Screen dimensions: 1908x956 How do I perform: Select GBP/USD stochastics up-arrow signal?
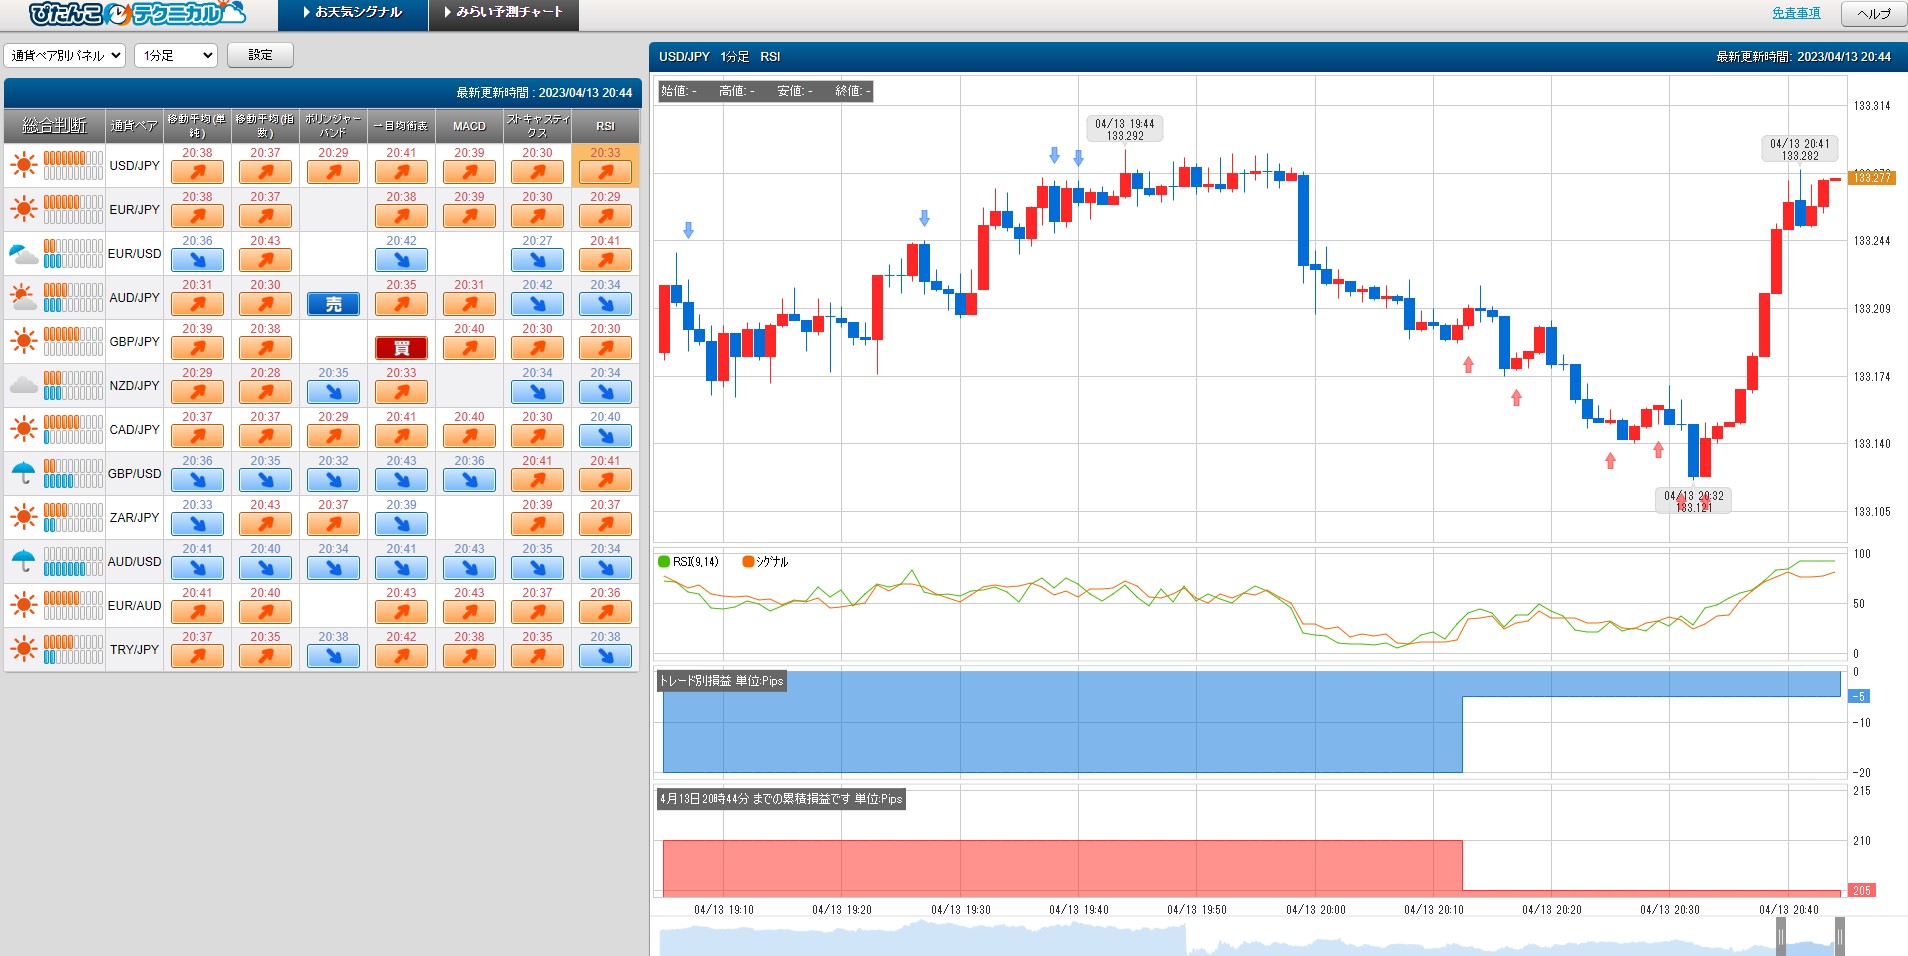[537, 480]
